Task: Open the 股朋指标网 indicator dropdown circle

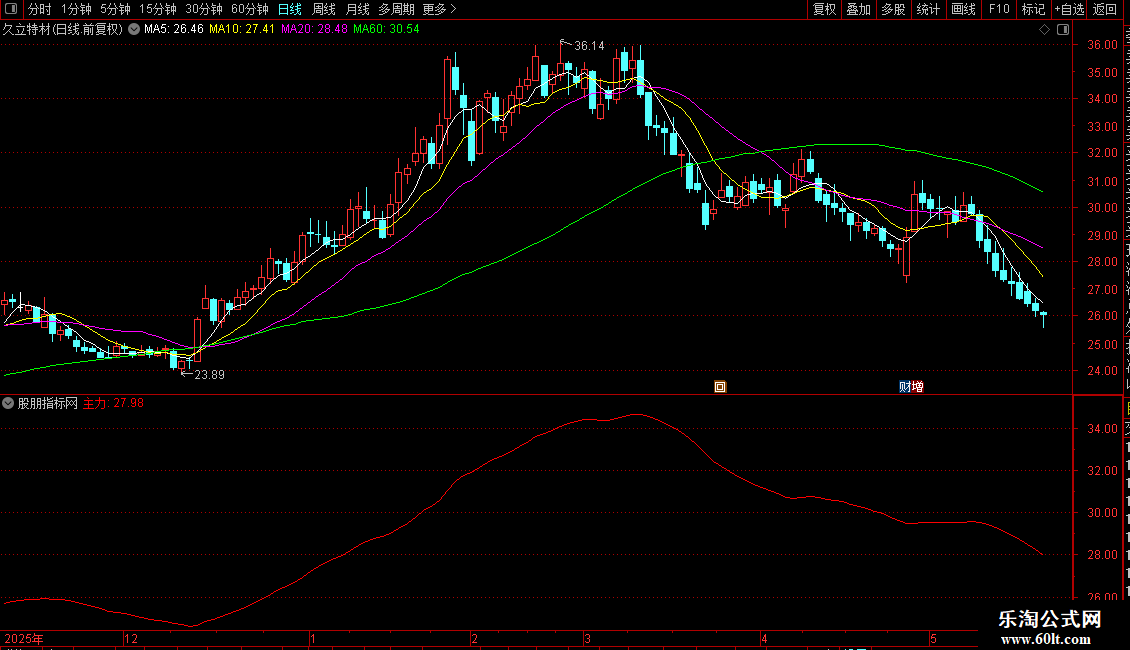Action: click(x=8, y=404)
